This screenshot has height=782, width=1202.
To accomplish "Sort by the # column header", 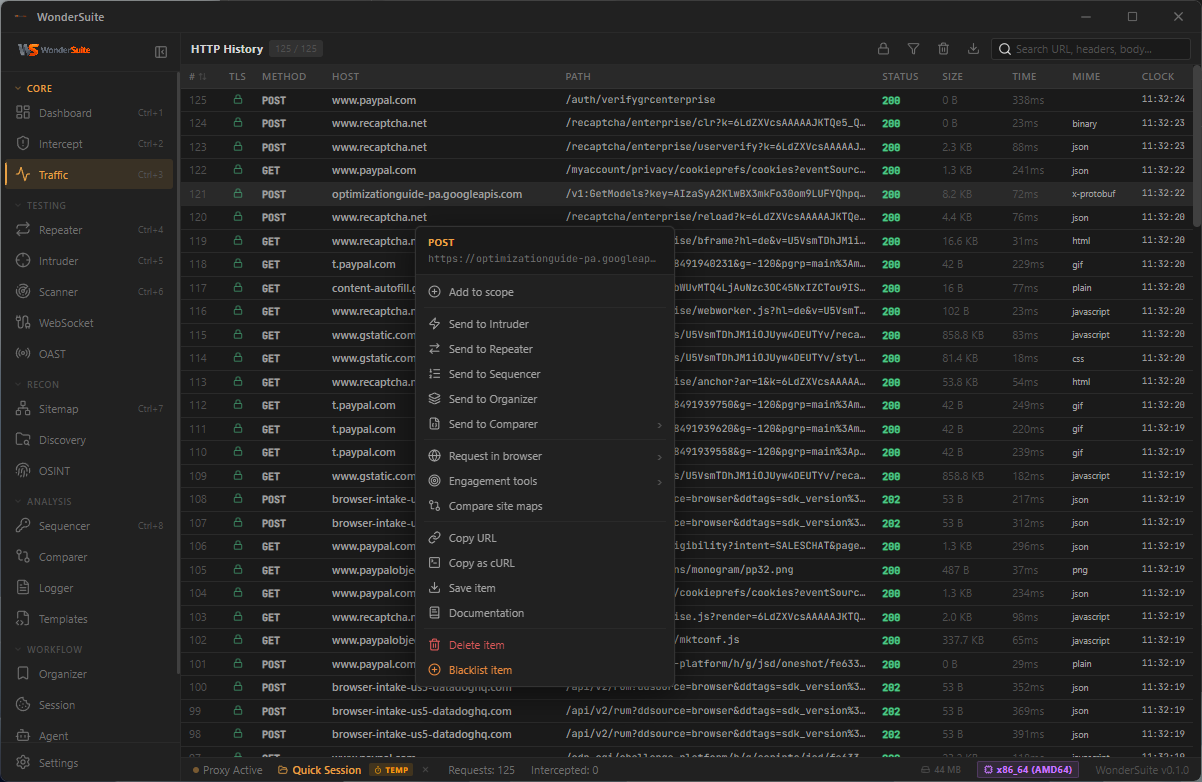I will tap(198, 77).
